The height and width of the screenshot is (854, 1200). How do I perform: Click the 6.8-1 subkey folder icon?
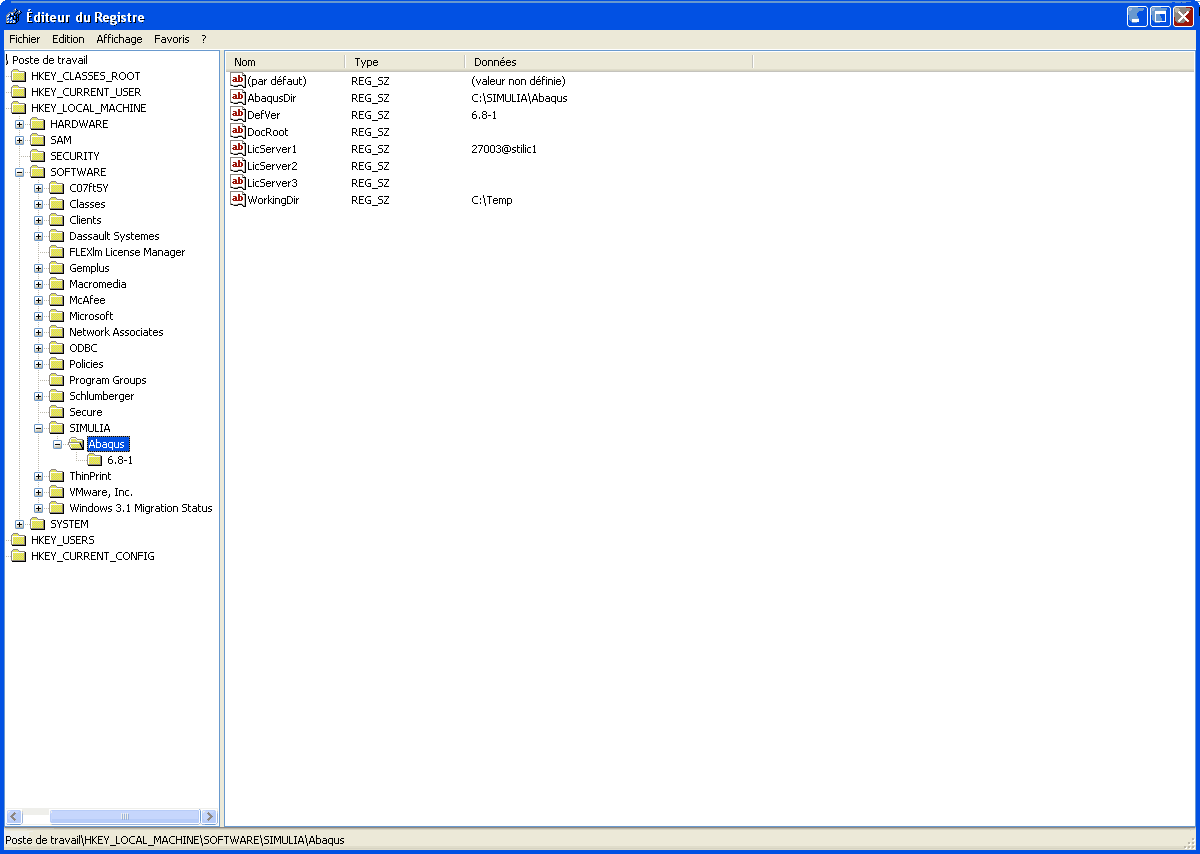95,460
